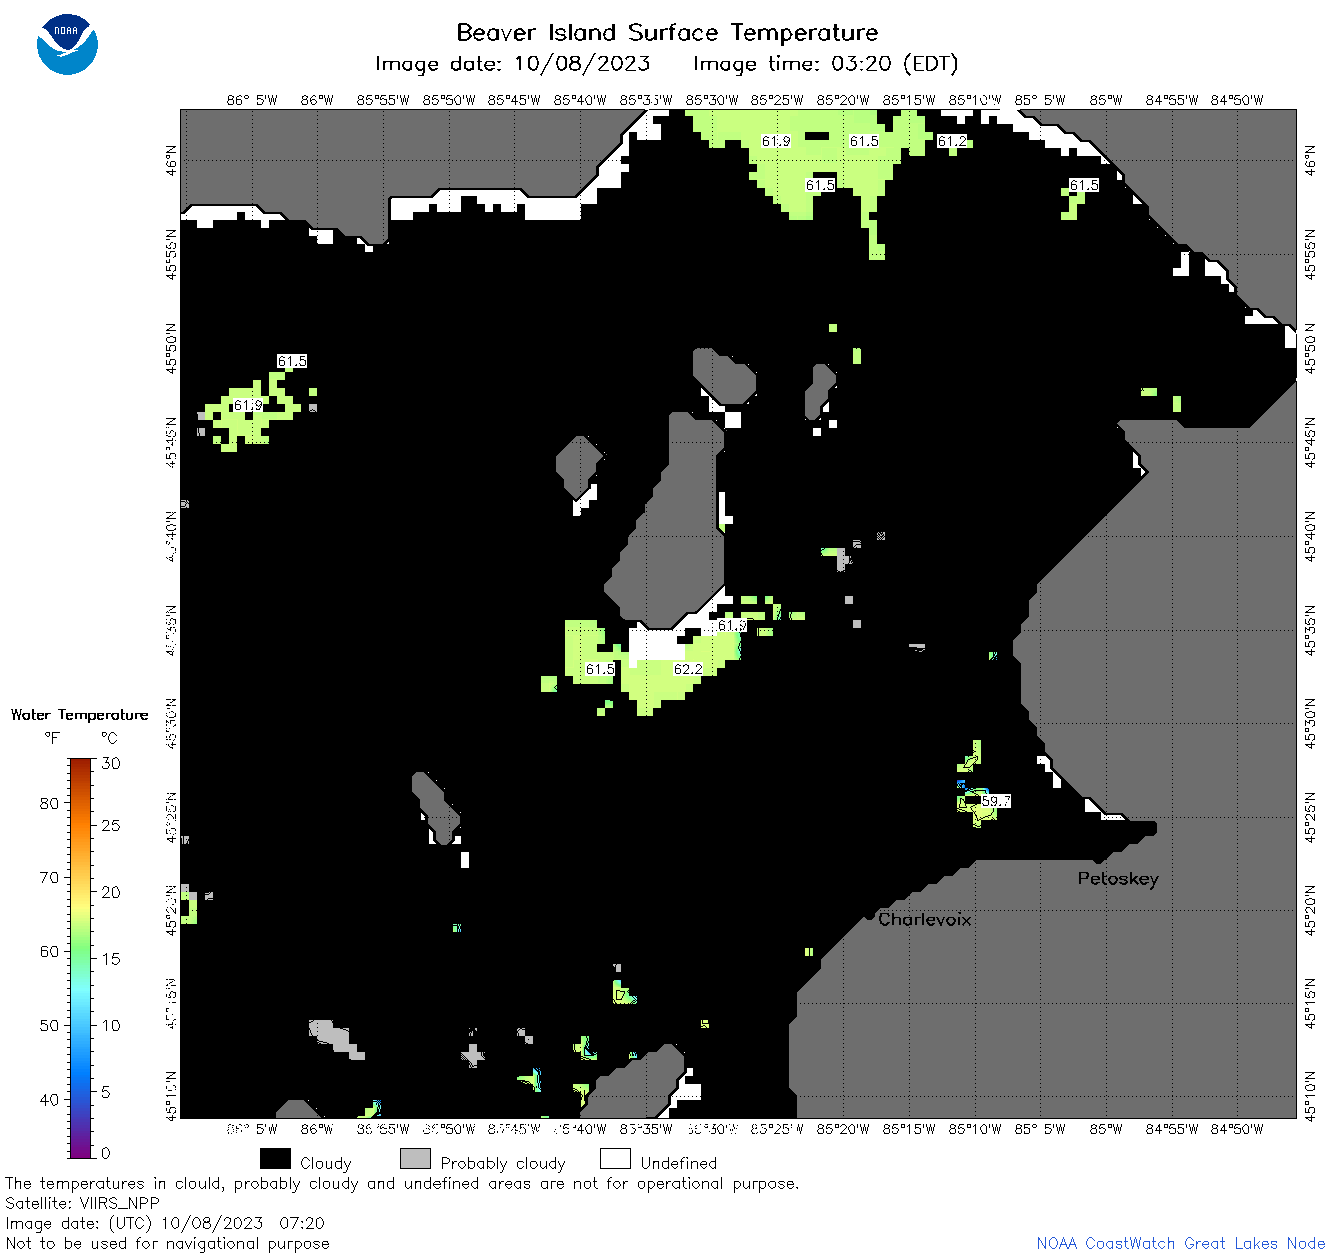Click the 61.2 temperature reading on map
Screen dimensions: 1336x1259
(x=952, y=141)
